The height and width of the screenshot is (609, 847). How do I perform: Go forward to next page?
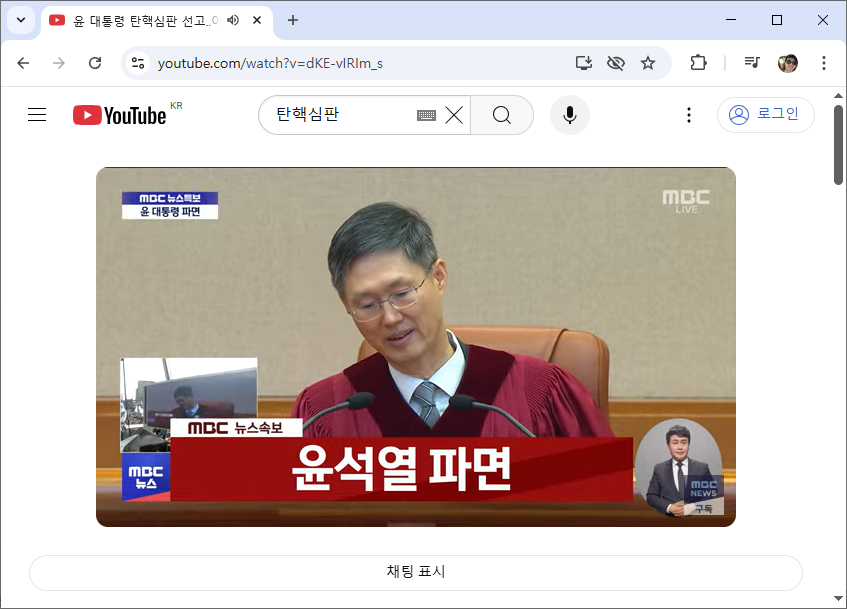coord(59,63)
